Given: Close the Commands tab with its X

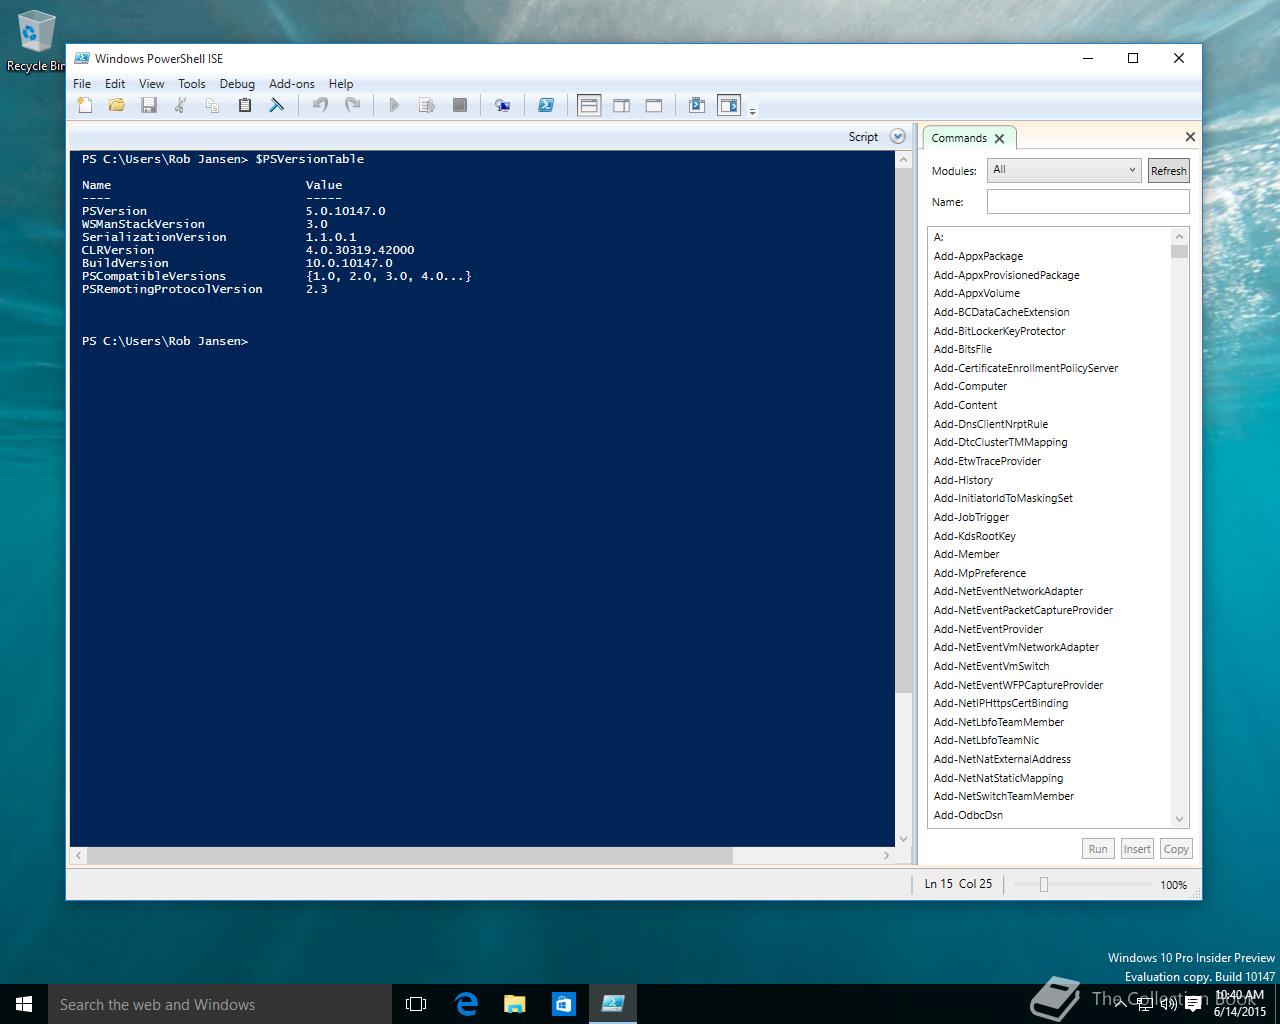Looking at the screenshot, I should 999,139.
